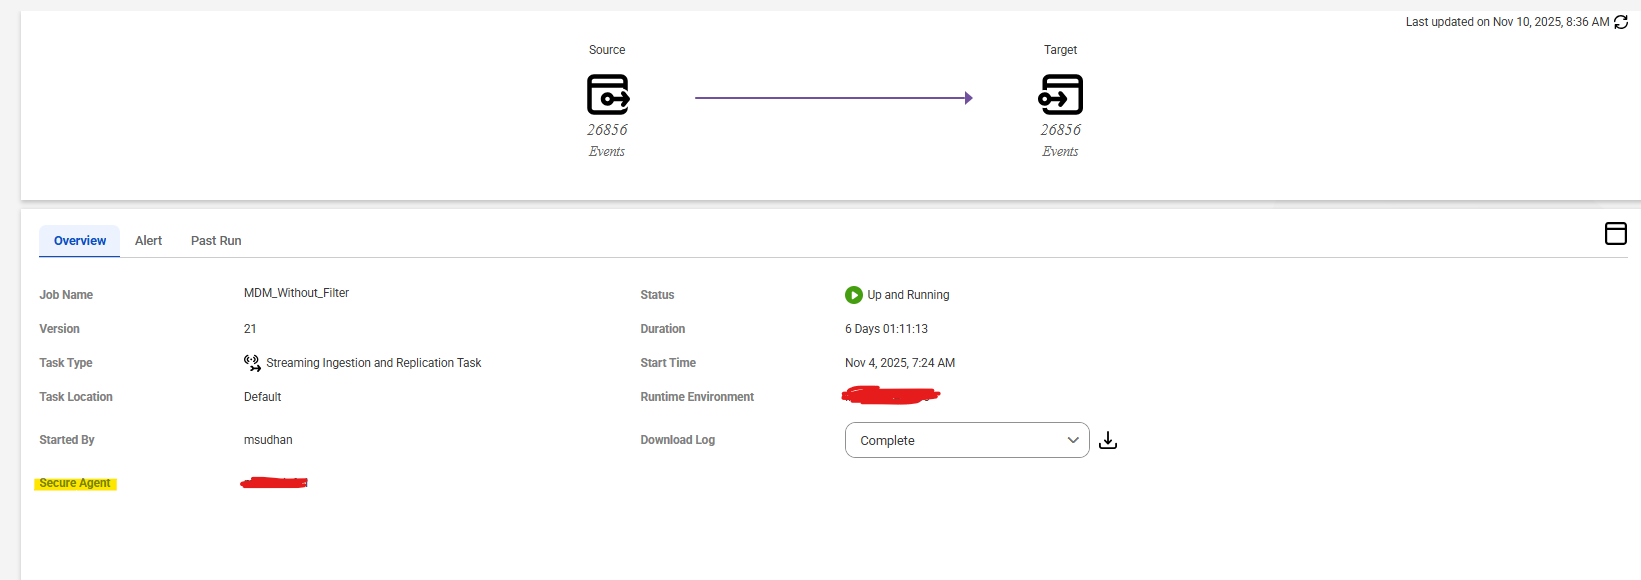Viewport: 1641px width, 580px height.
Task: Click the Target node icon
Action: tap(1061, 95)
